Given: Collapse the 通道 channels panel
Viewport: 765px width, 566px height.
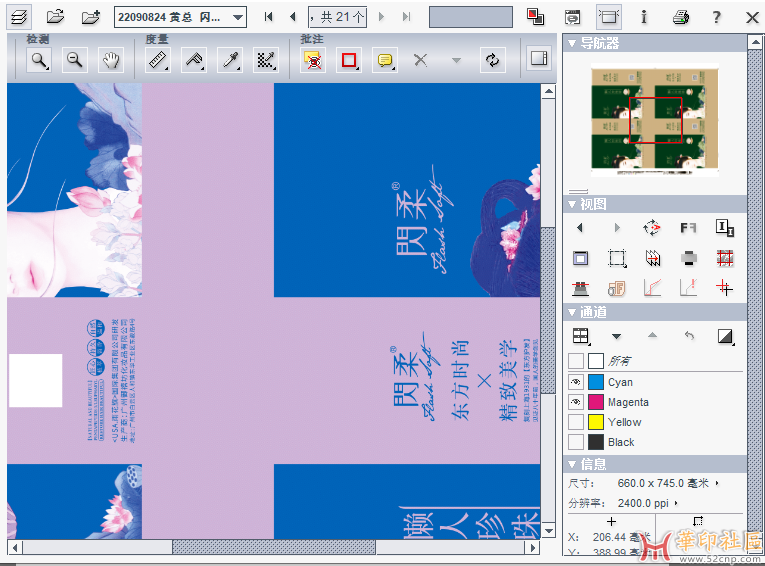Looking at the screenshot, I should 572,312.
